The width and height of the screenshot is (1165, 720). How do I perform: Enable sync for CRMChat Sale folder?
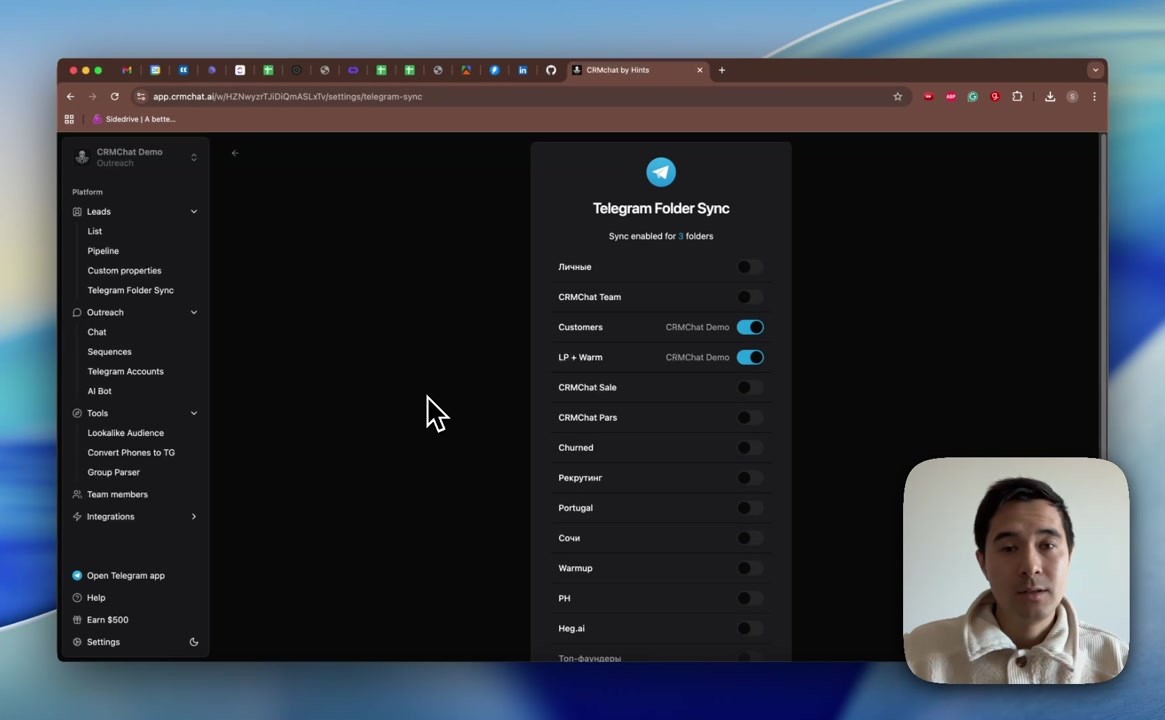click(750, 387)
